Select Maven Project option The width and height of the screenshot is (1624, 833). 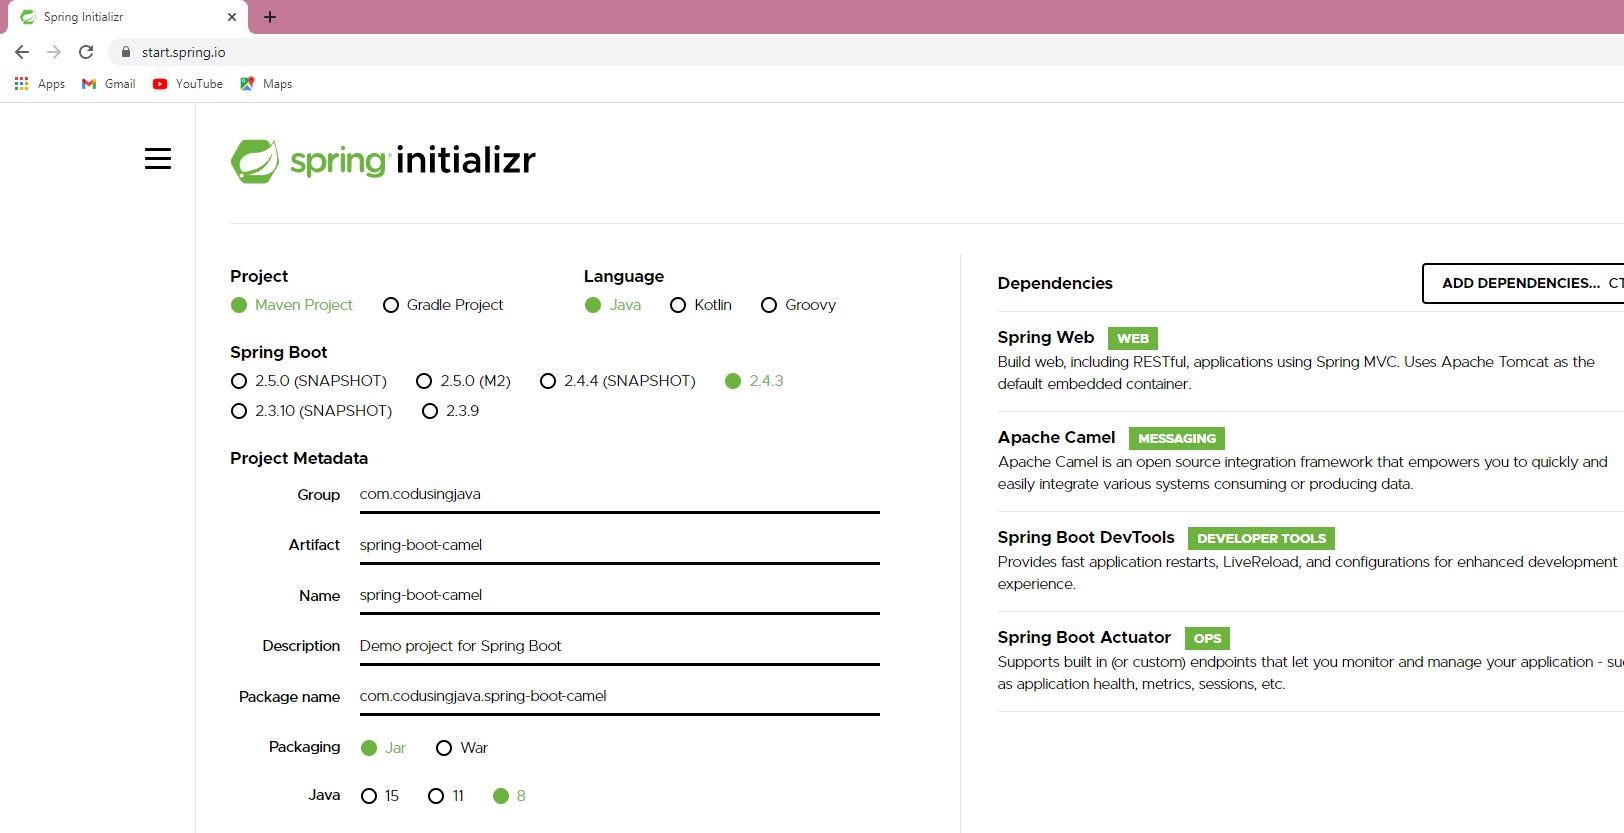[292, 305]
